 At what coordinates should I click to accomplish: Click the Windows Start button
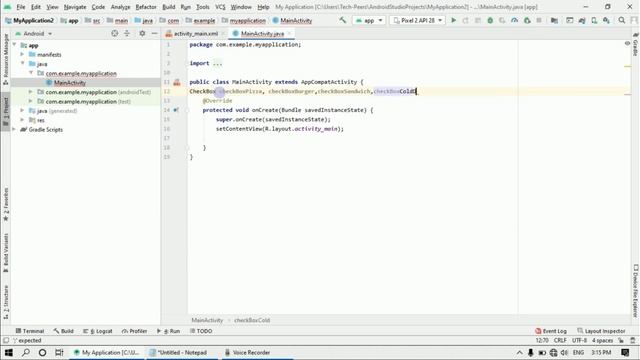(9, 352)
